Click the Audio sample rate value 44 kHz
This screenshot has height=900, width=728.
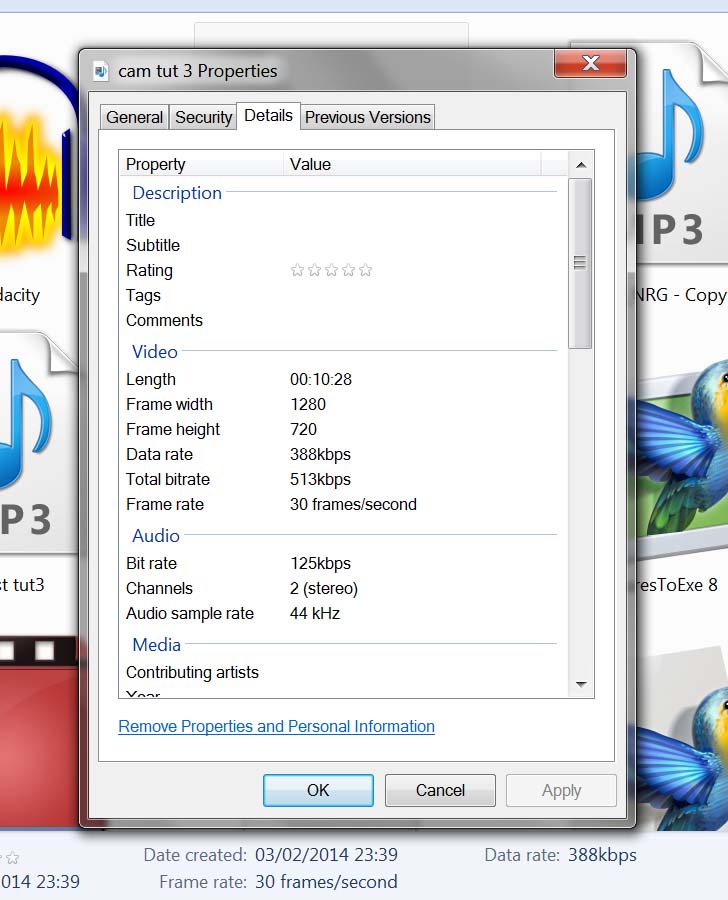[315, 613]
